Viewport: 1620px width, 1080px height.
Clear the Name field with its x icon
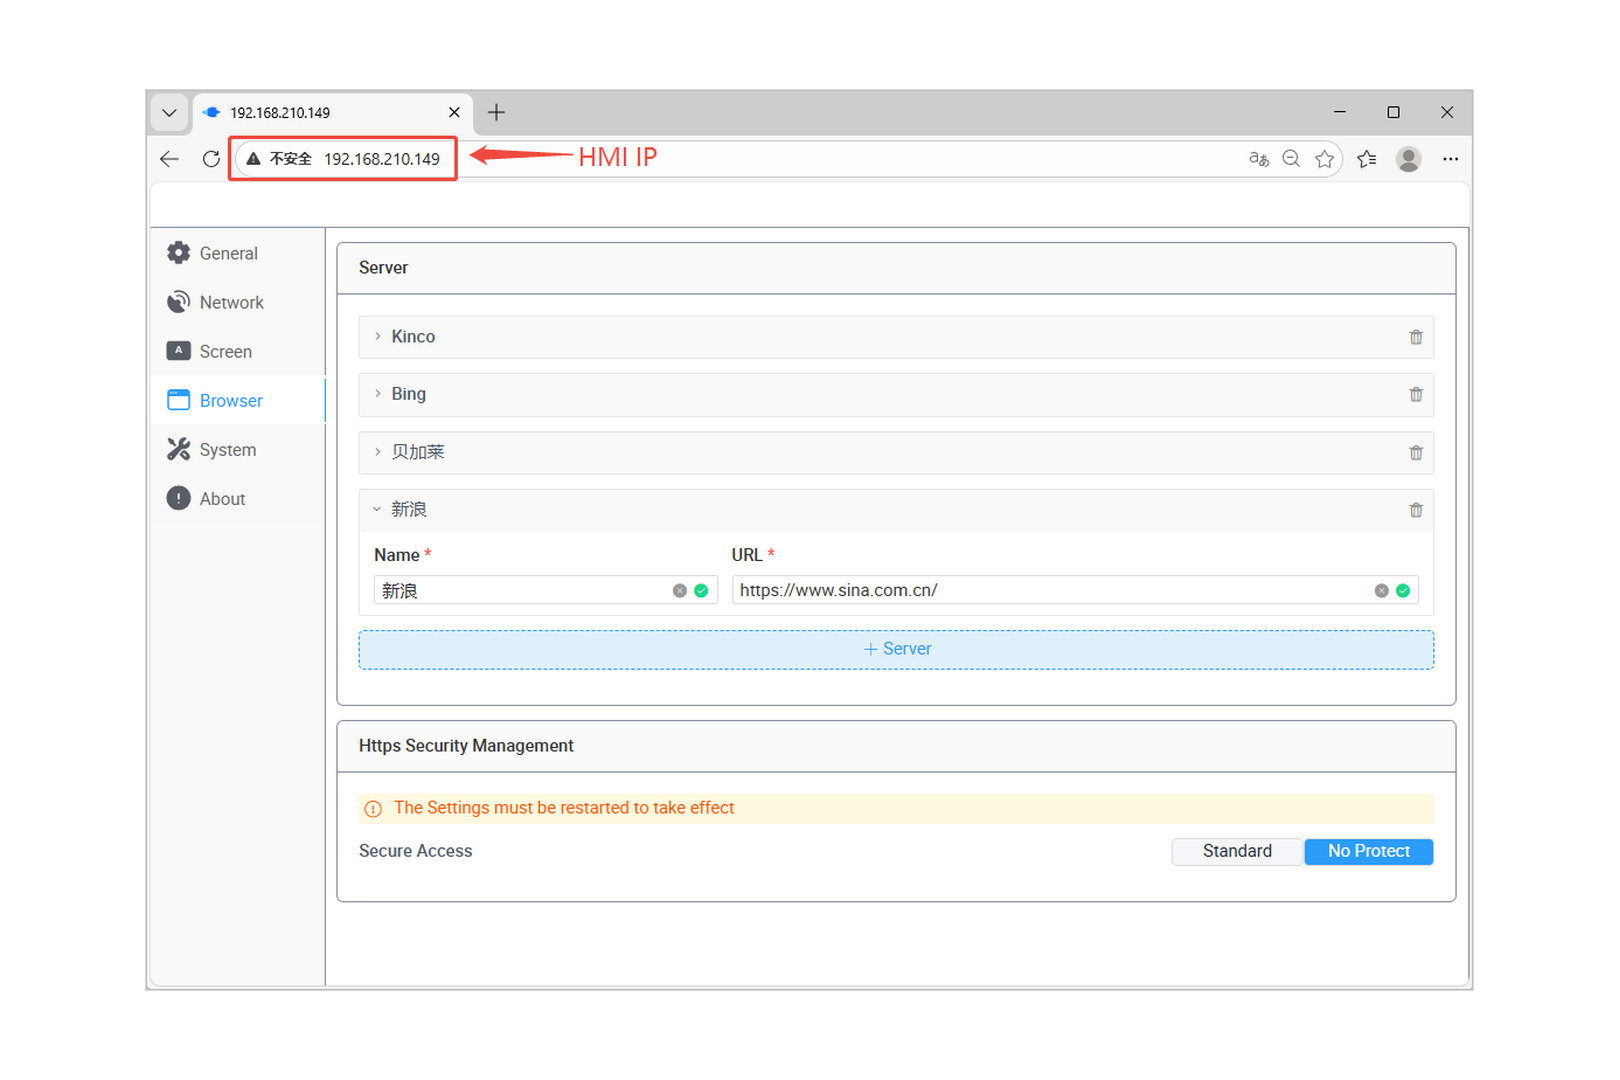coord(680,591)
